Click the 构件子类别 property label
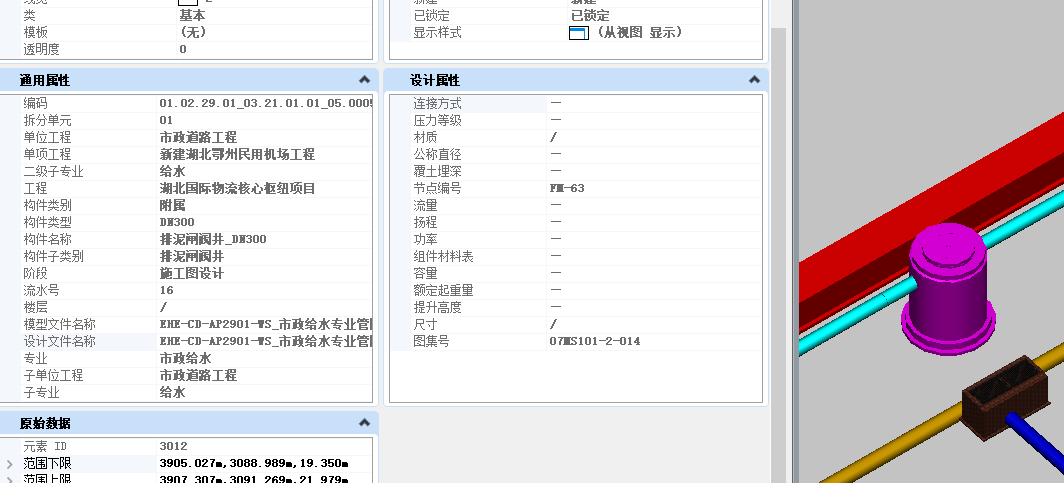Image resolution: width=1064 pixels, height=483 pixels. coord(54,256)
